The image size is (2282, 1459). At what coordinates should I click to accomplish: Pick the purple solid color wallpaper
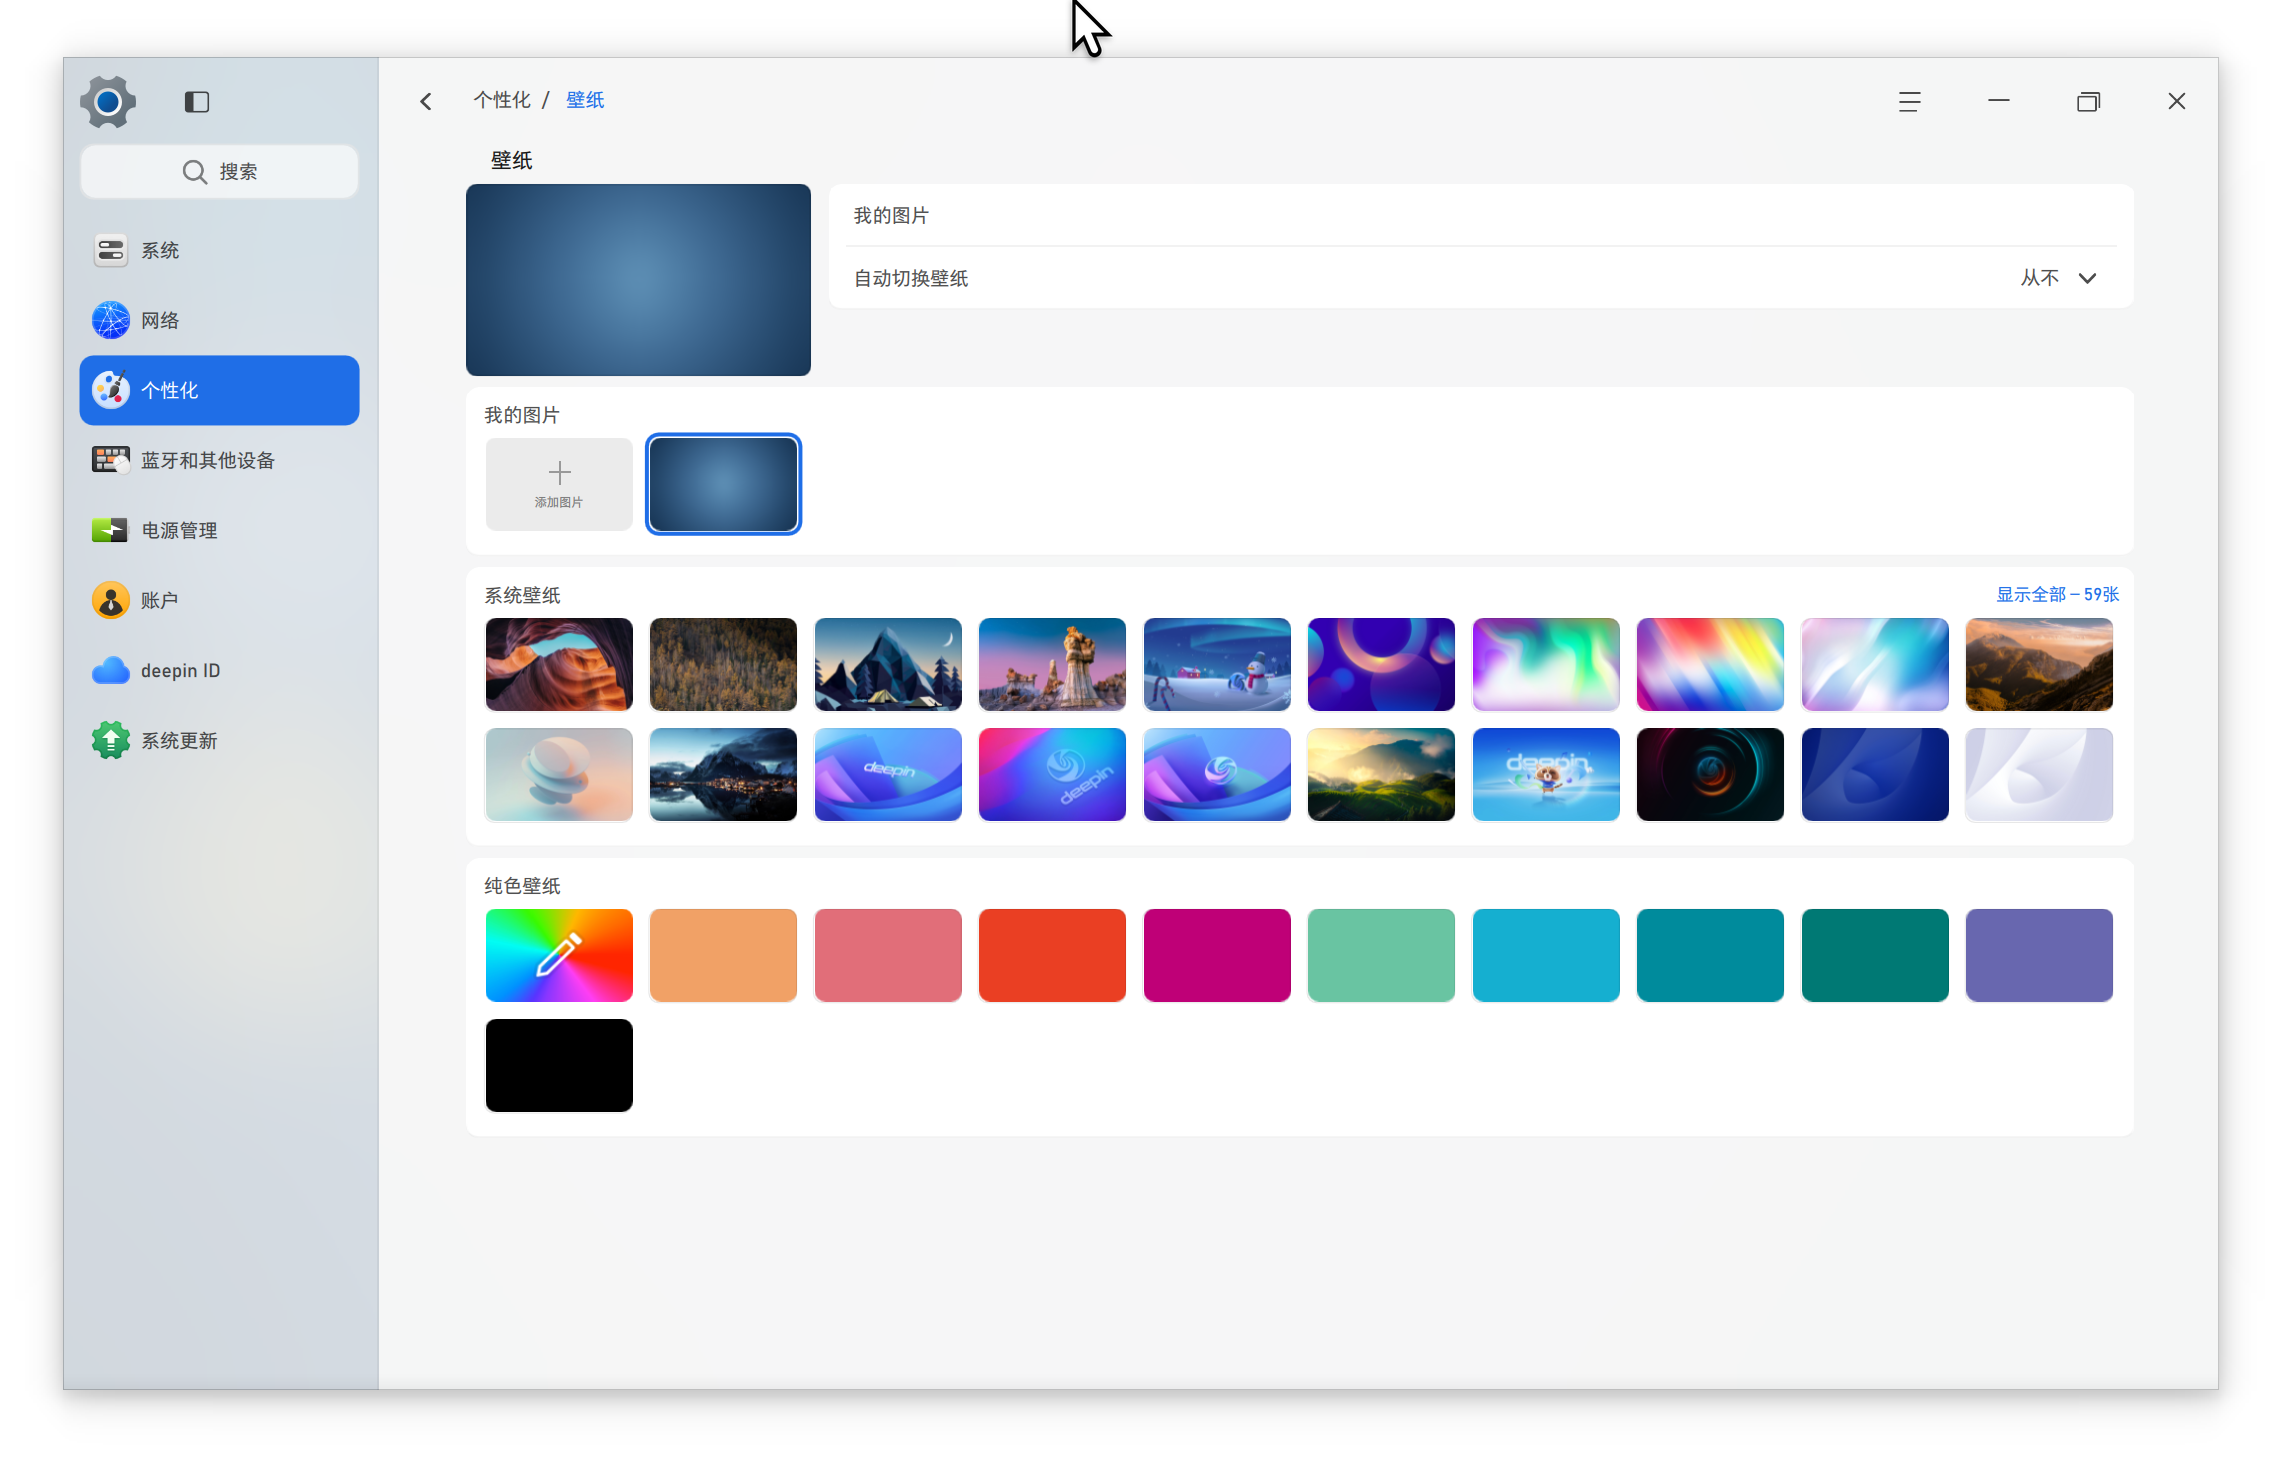(x=2039, y=955)
